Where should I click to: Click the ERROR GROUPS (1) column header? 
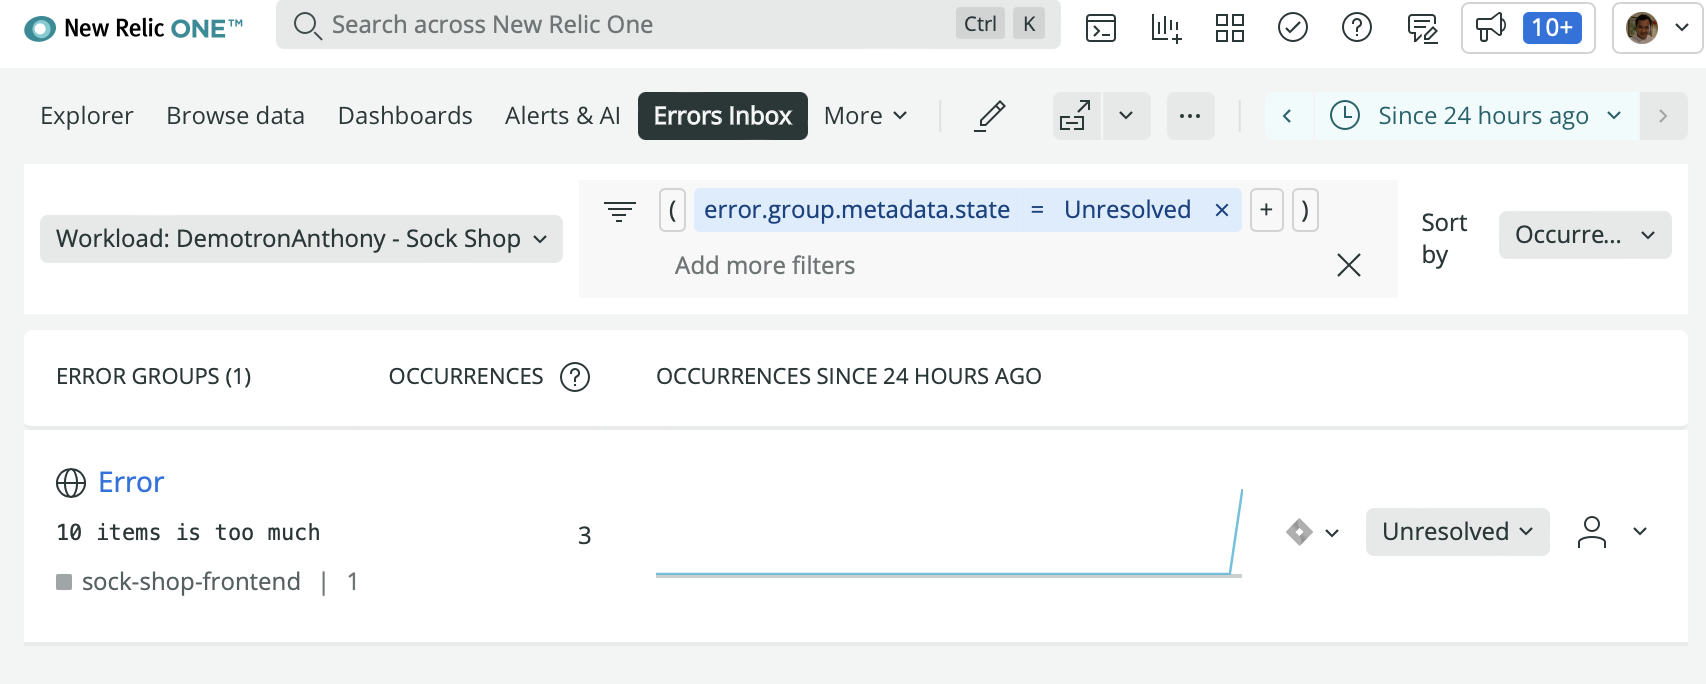[x=154, y=377]
